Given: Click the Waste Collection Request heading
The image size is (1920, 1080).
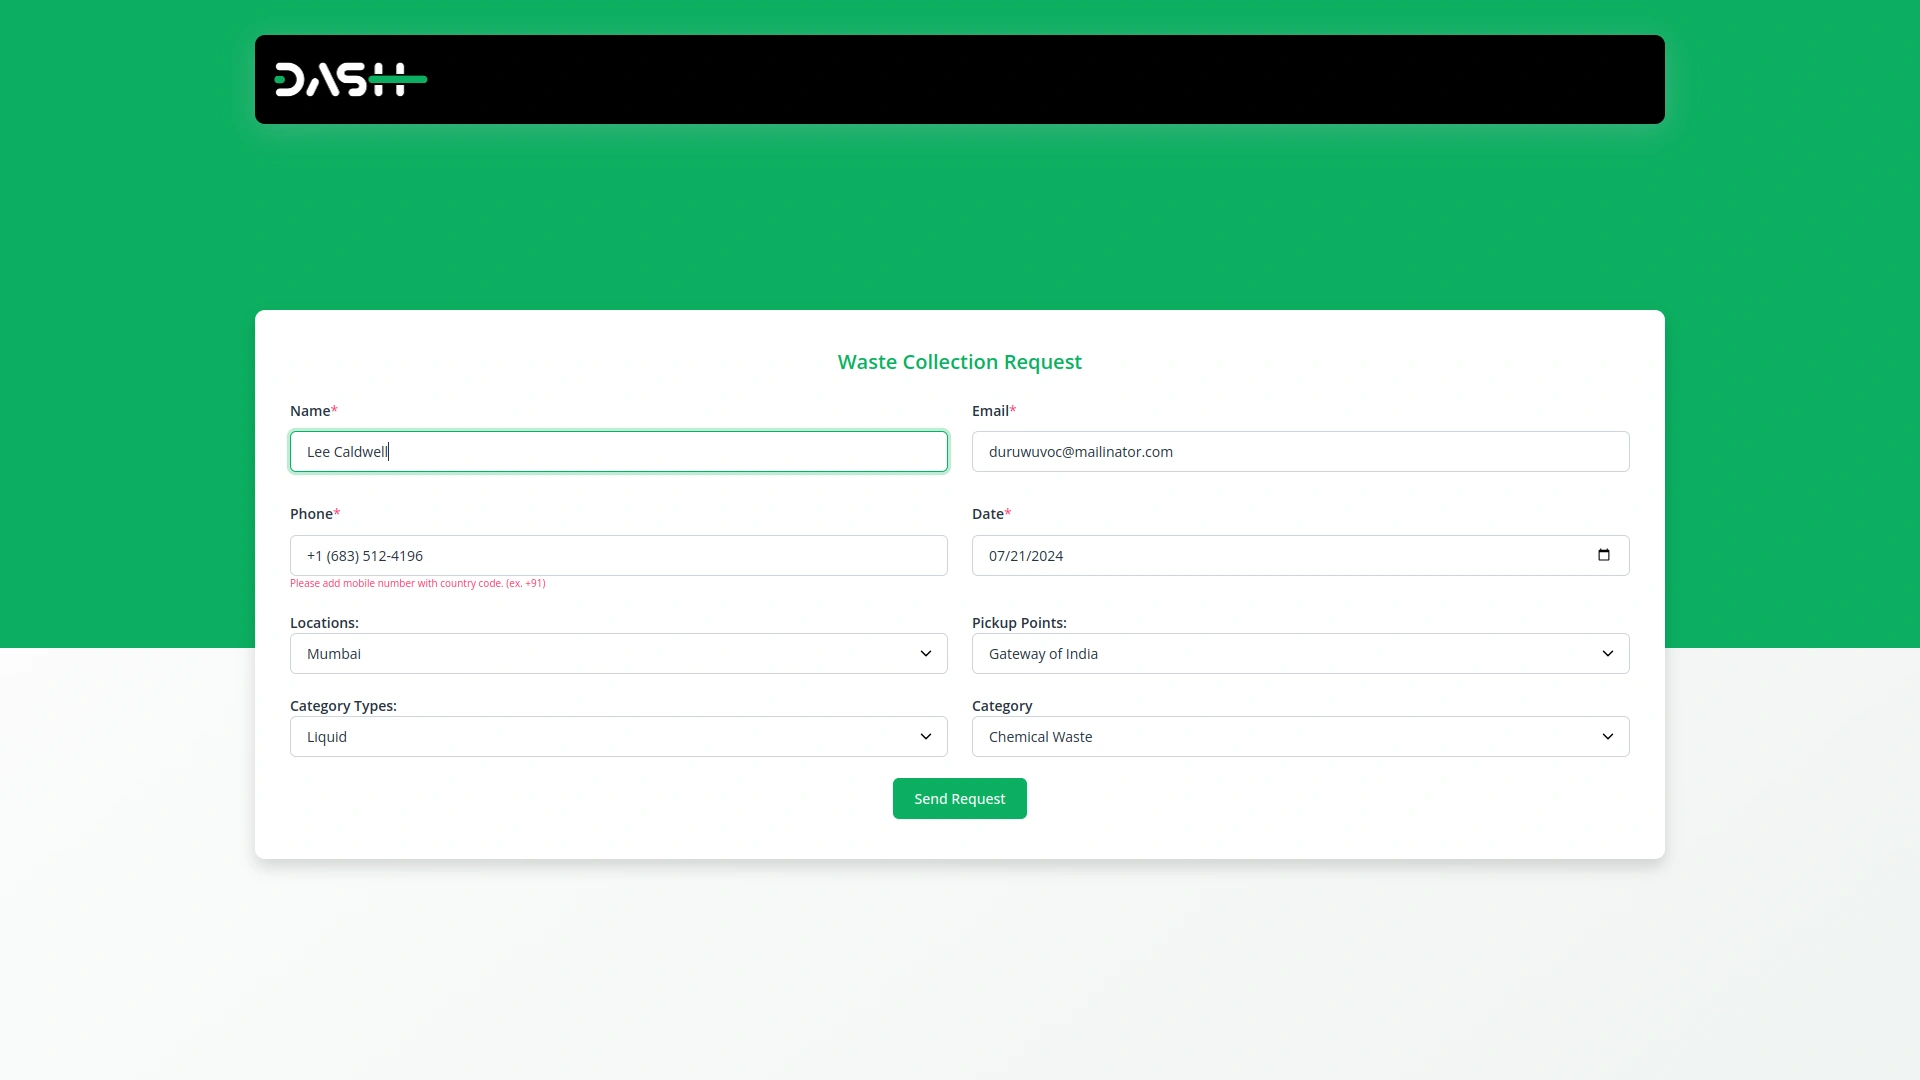Looking at the screenshot, I should tap(959, 362).
